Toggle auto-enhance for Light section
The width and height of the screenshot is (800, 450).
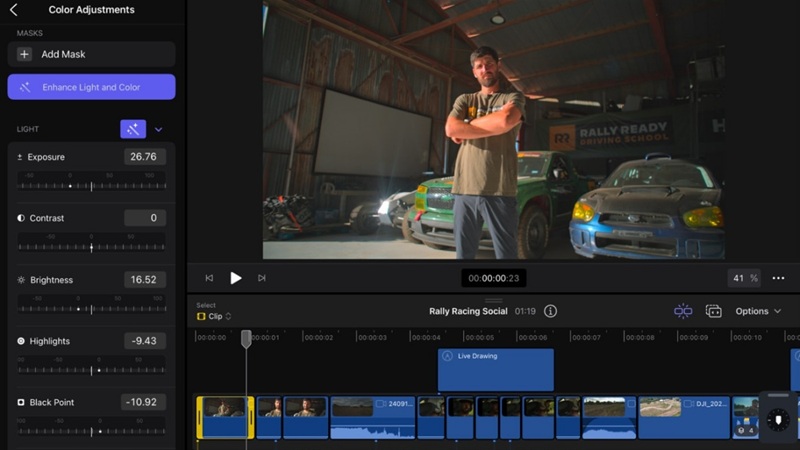point(133,129)
